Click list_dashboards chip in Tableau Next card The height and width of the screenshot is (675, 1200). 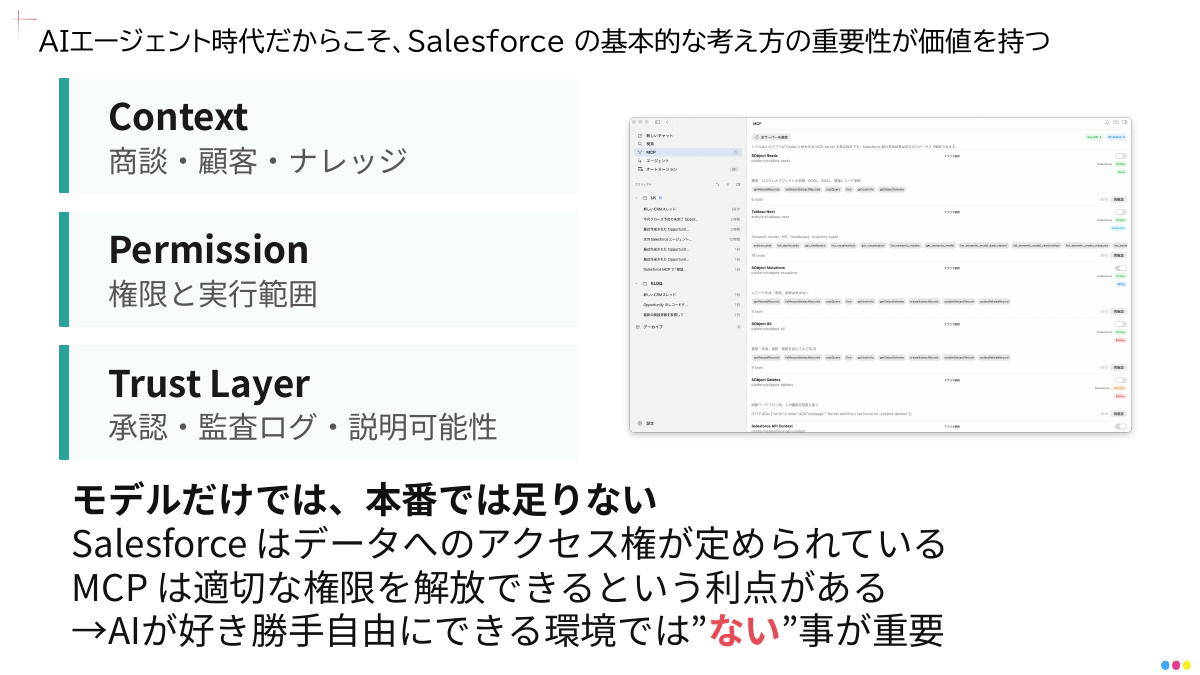click(x=788, y=245)
